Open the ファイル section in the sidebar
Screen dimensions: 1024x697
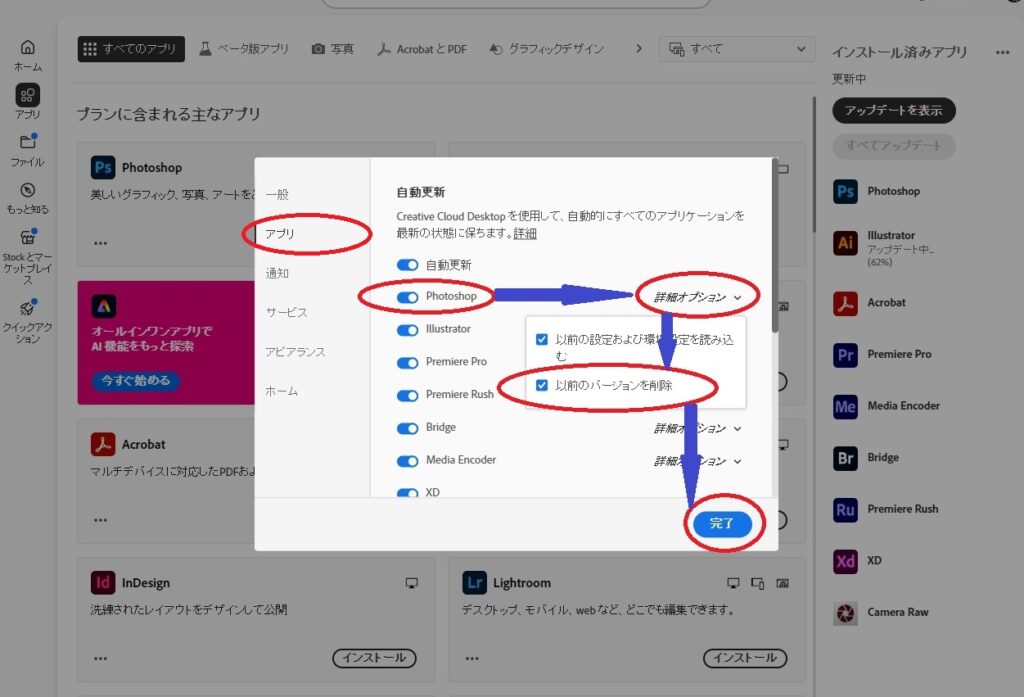click(27, 150)
